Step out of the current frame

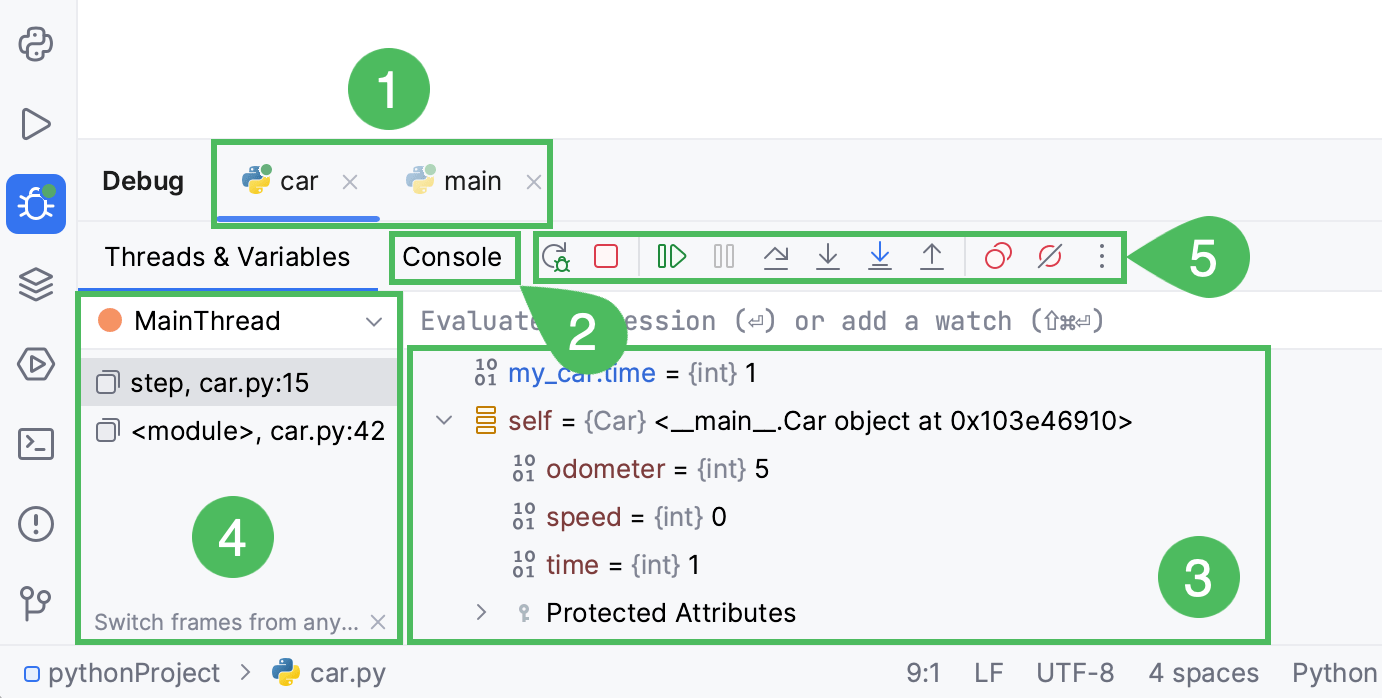pos(932,257)
